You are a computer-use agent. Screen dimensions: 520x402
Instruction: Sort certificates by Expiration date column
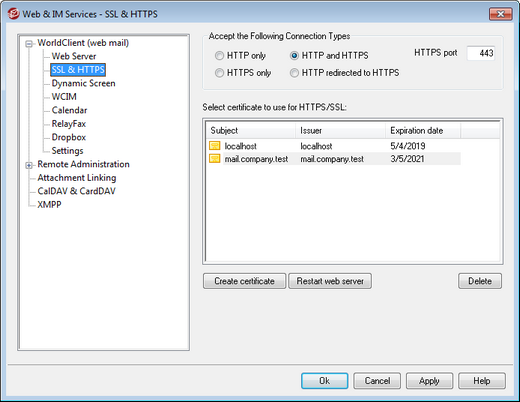tap(423, 130)
